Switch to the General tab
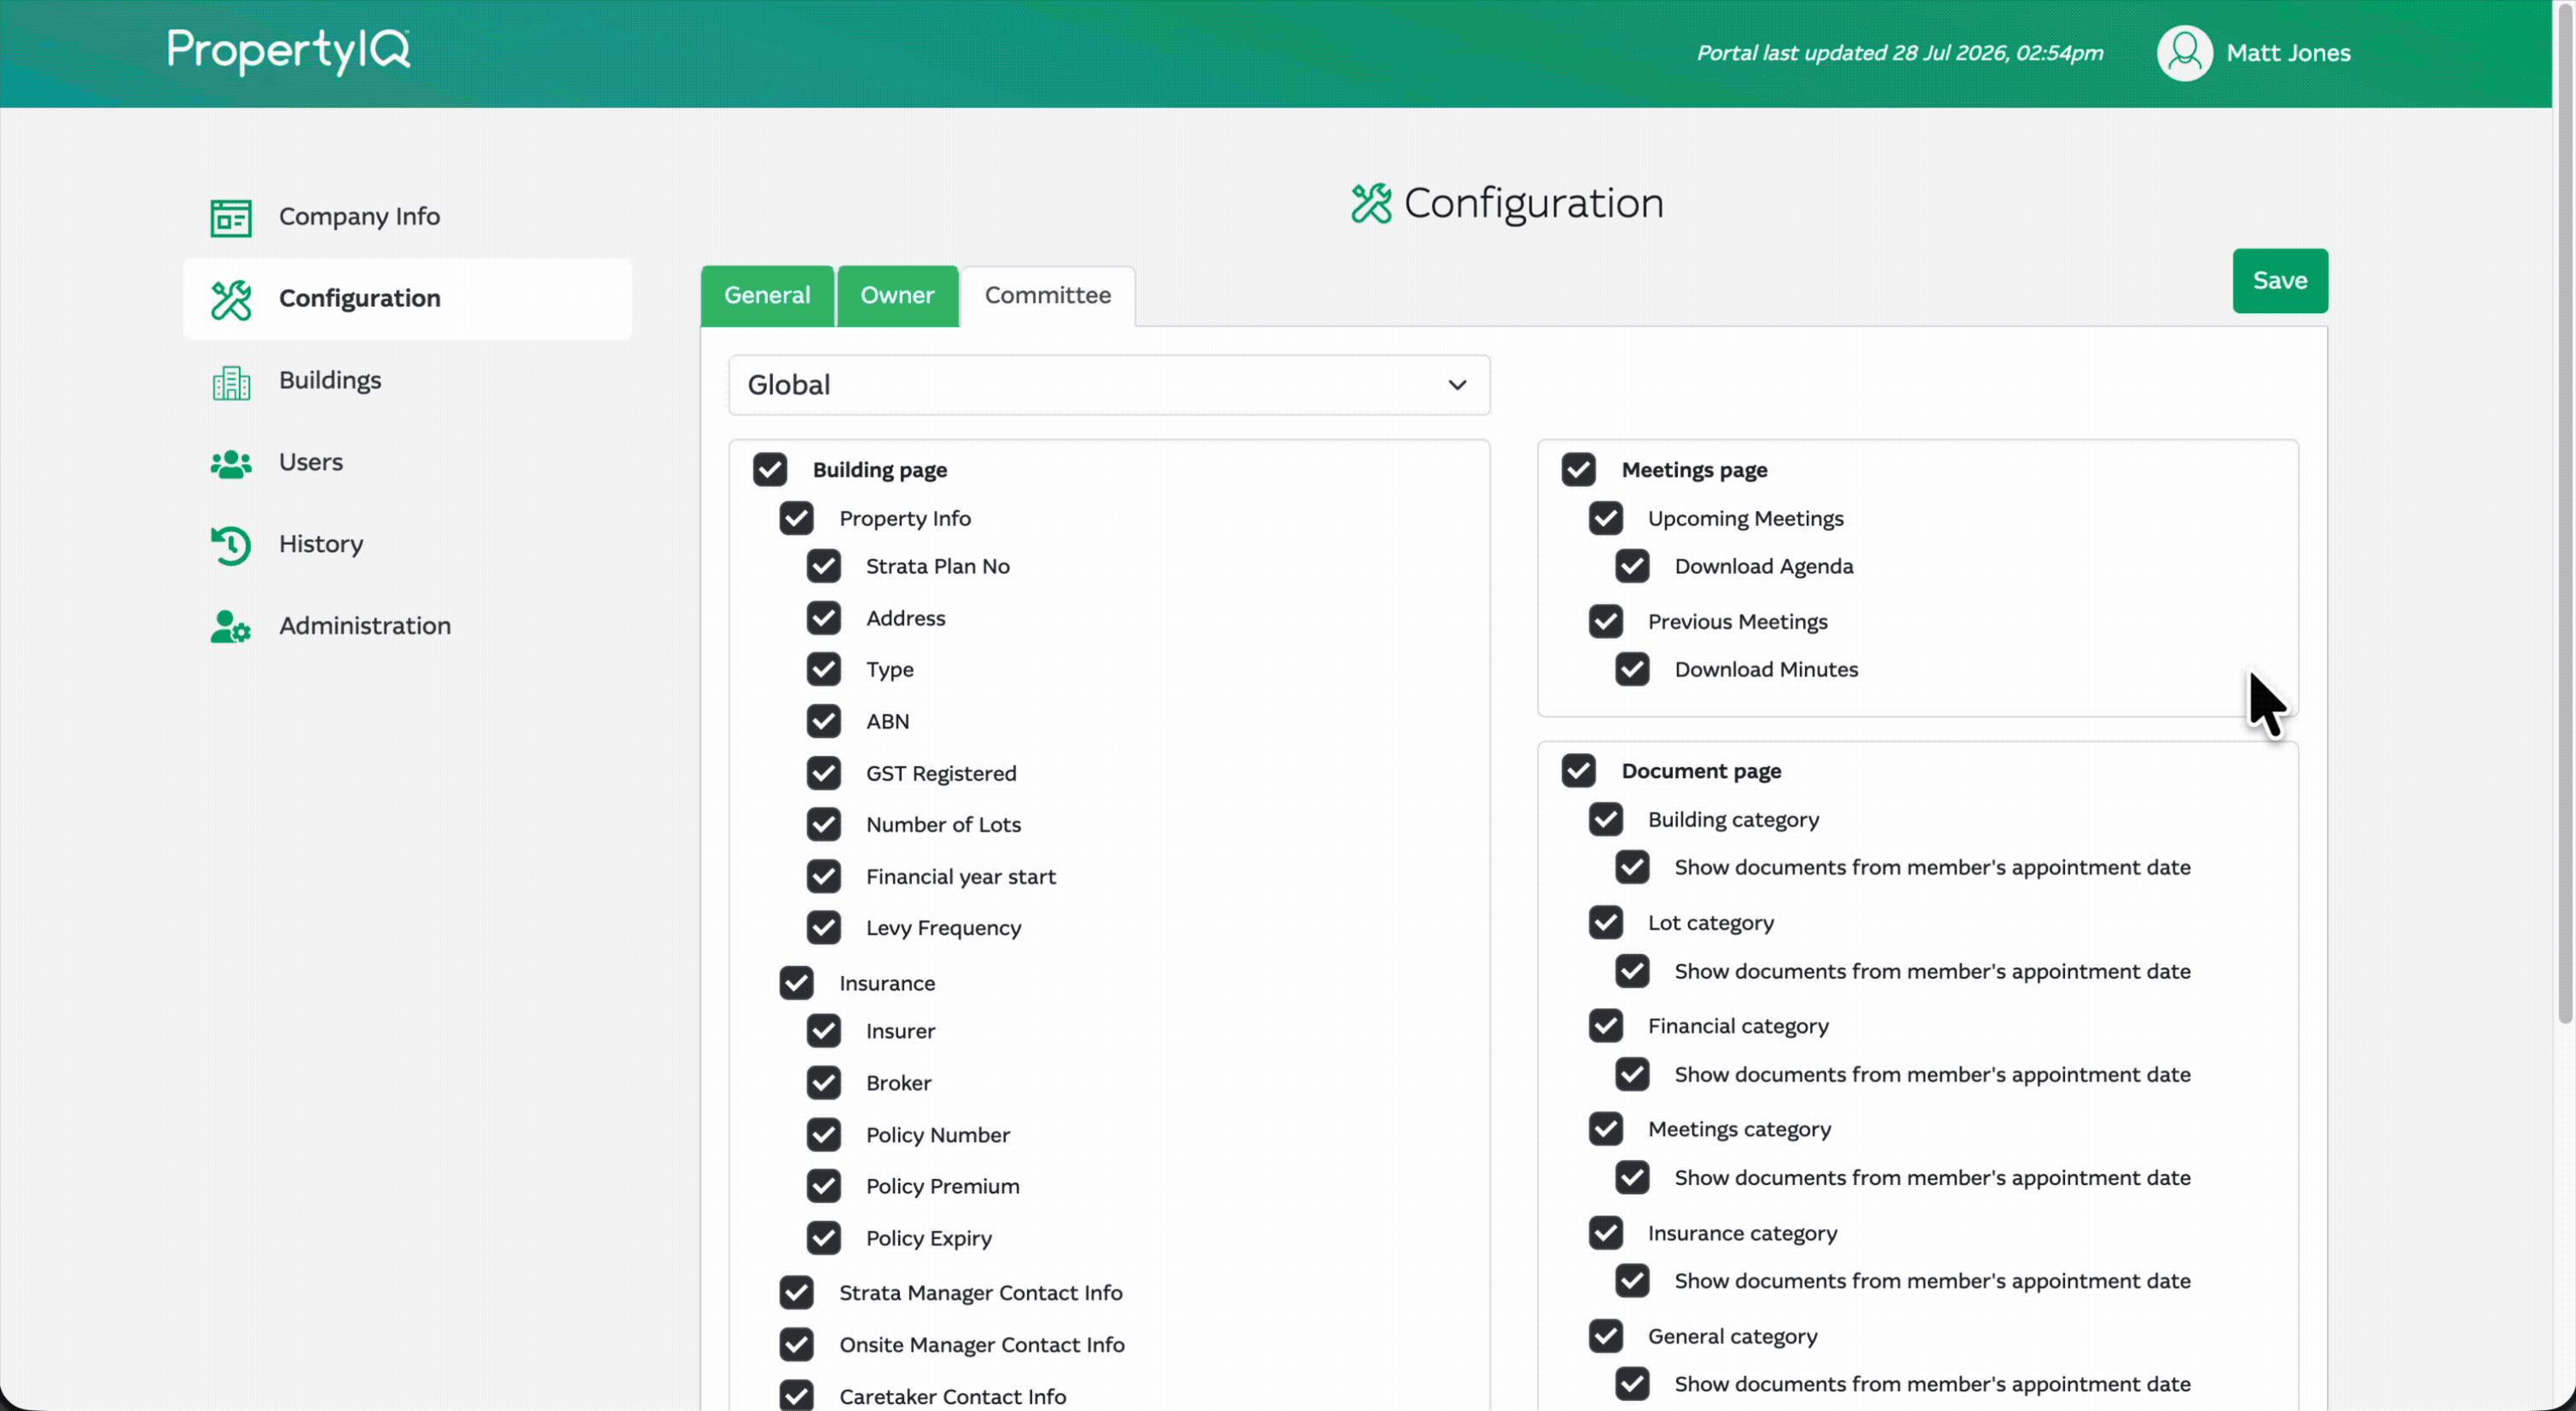This screenshot has width=2576, height=1411. pyautogui.click(x=767, y=296)
